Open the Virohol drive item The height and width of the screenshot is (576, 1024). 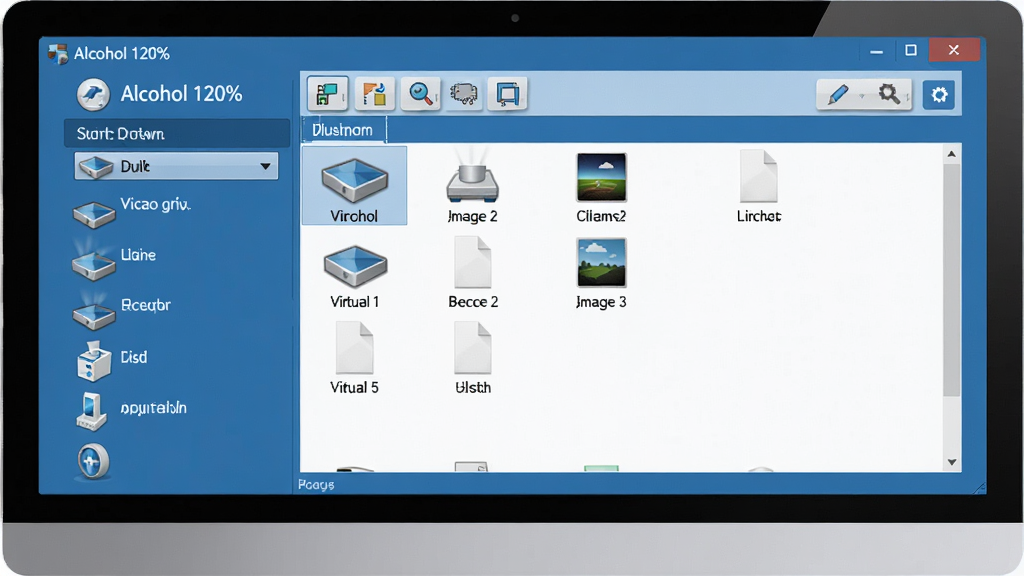pos(354,186)
